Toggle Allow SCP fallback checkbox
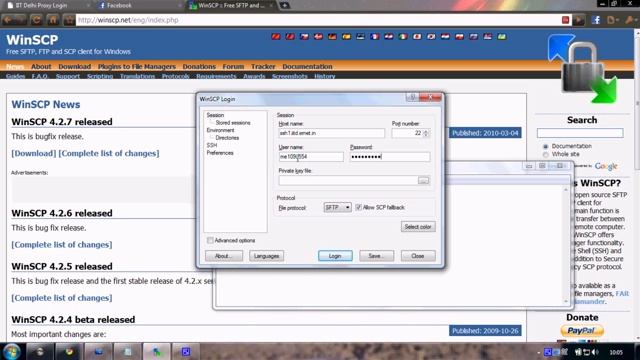The image size is (640, 360). [x=358, y=207]
